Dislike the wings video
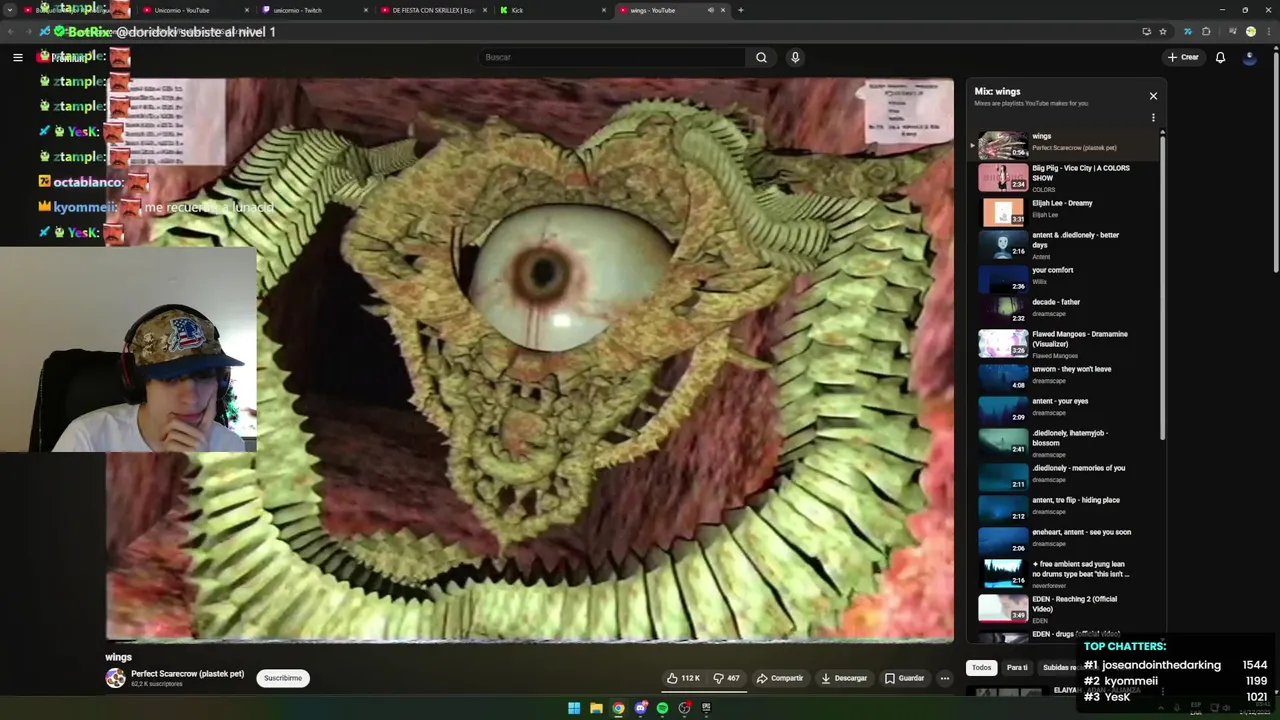 [x=726, y=678]
